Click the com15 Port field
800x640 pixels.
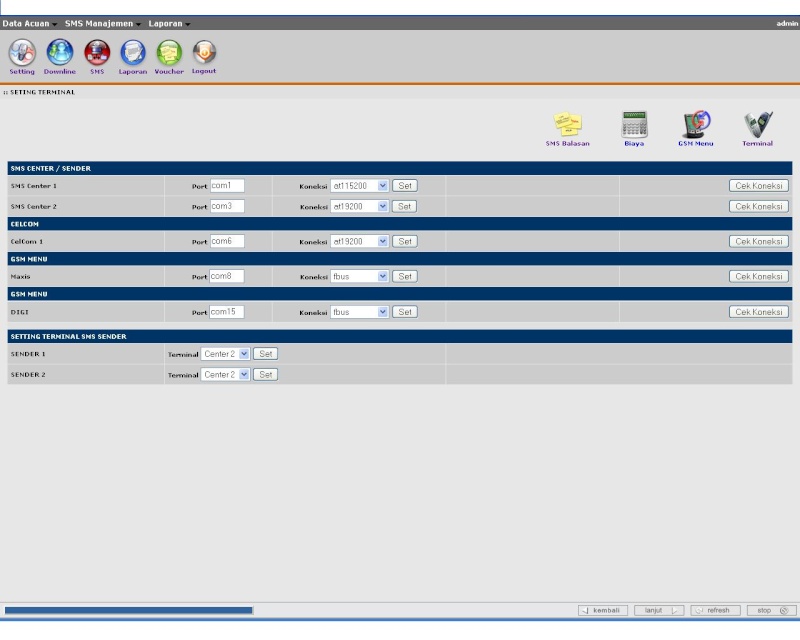pos(227,311)
